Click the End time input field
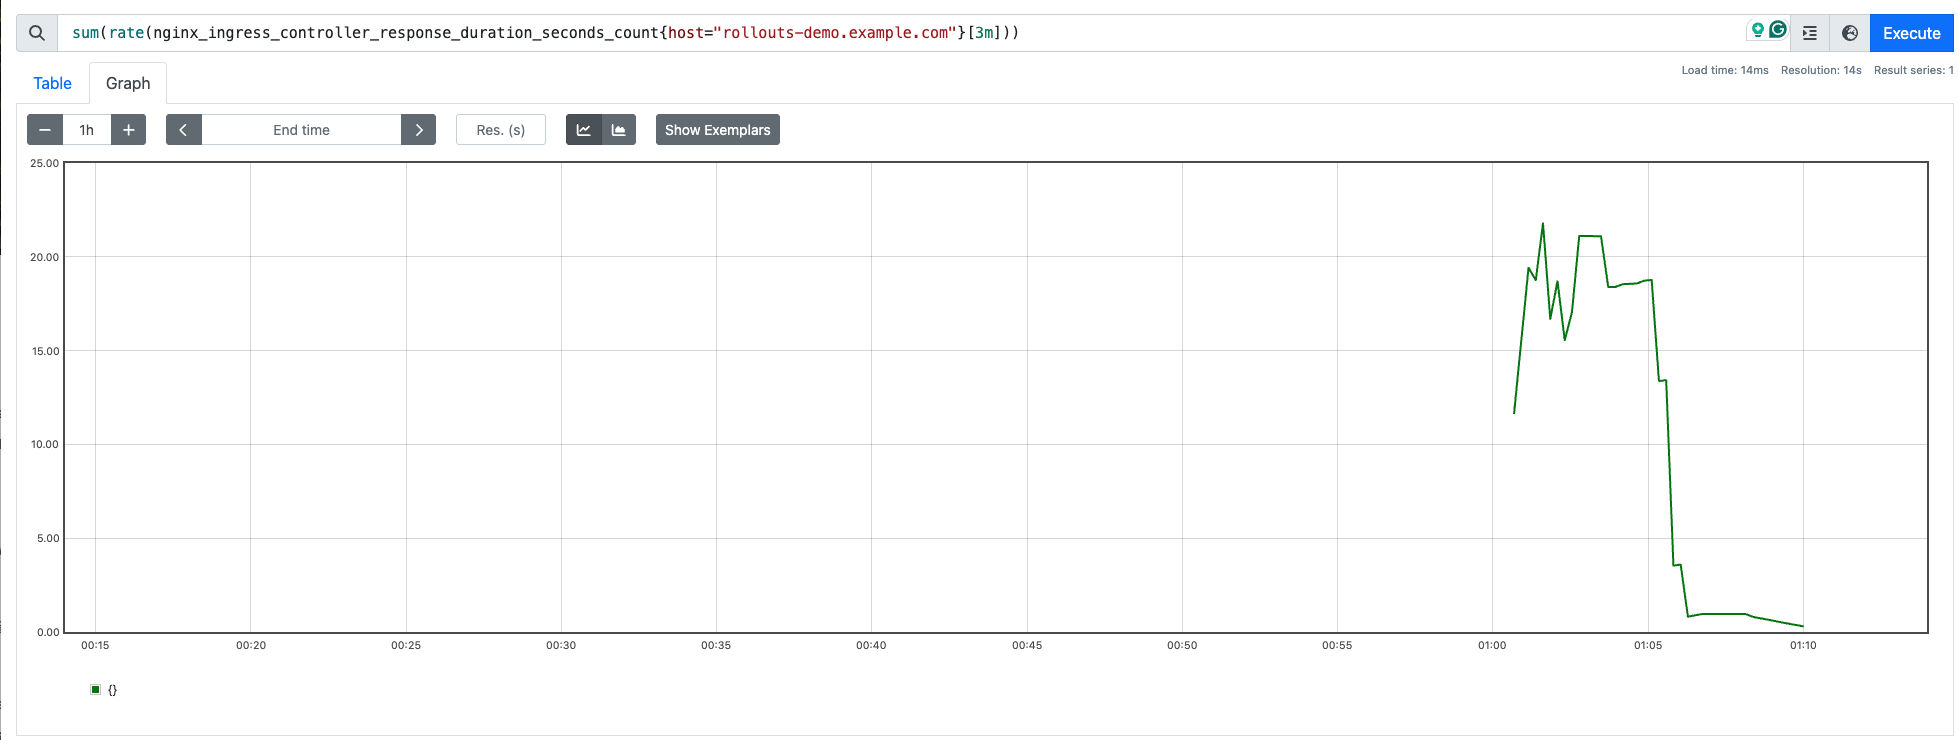 tap(301, 130)
